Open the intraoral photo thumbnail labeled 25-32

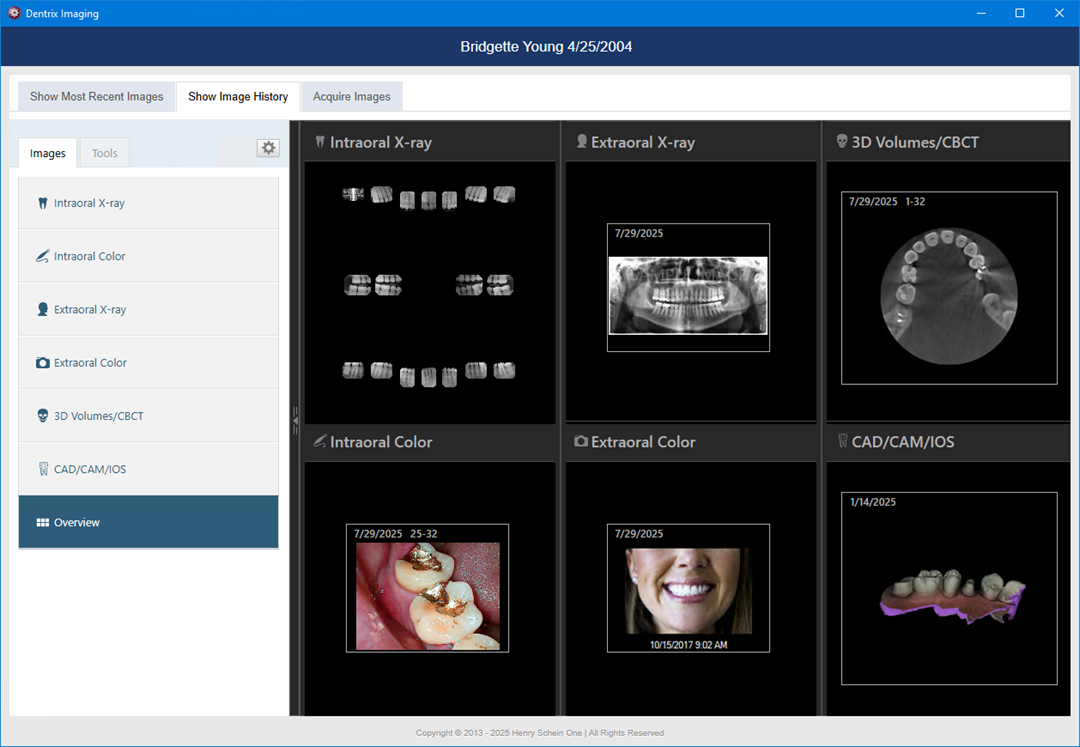tap(427, 588)
